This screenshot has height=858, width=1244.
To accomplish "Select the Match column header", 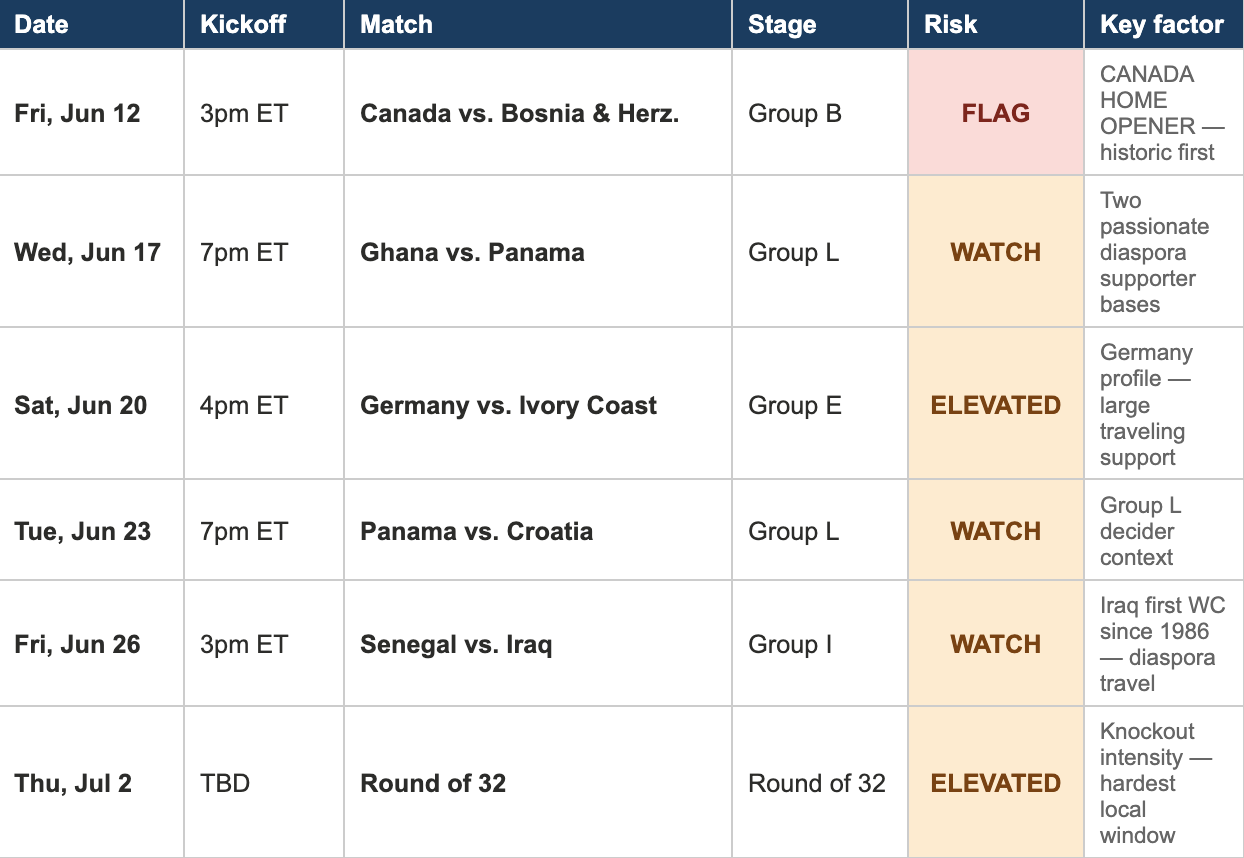I will pos(538,24).
